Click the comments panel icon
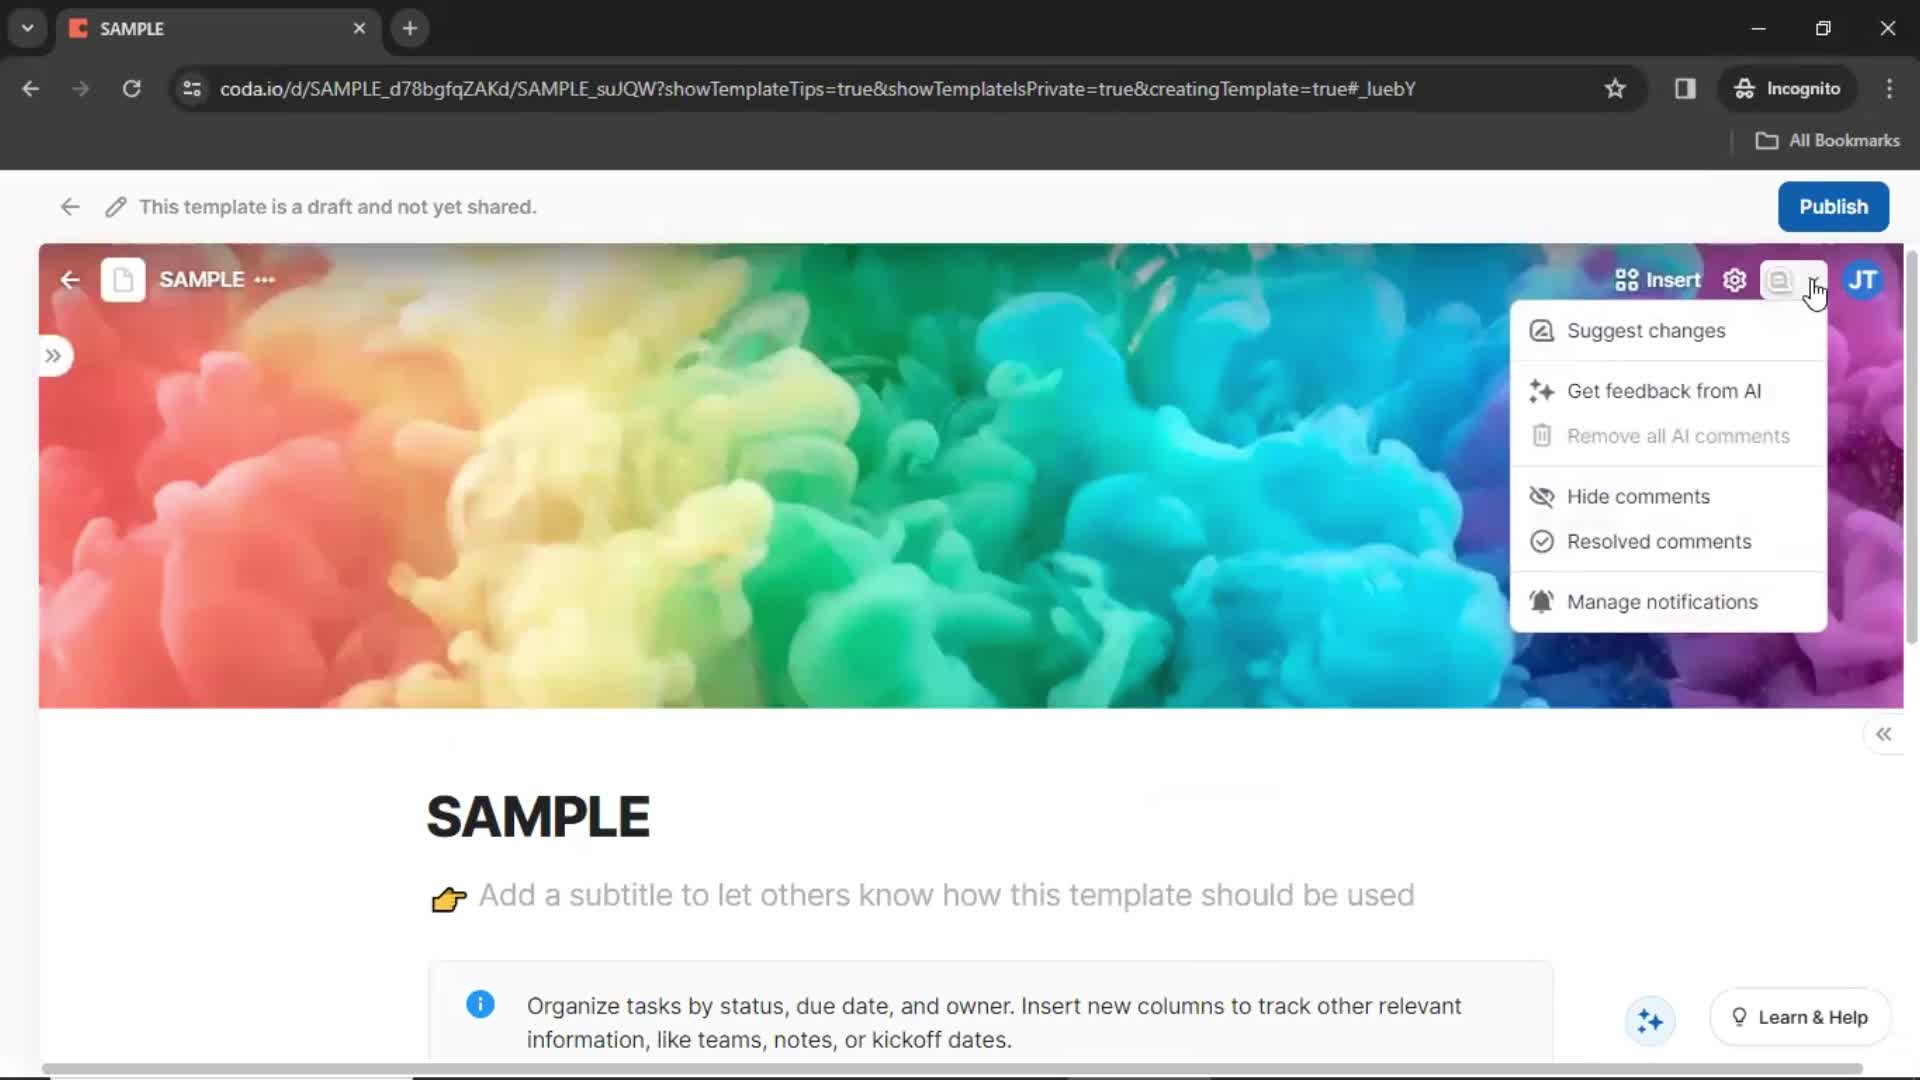The image size is (1920, 1080). tap(1780, 278)
